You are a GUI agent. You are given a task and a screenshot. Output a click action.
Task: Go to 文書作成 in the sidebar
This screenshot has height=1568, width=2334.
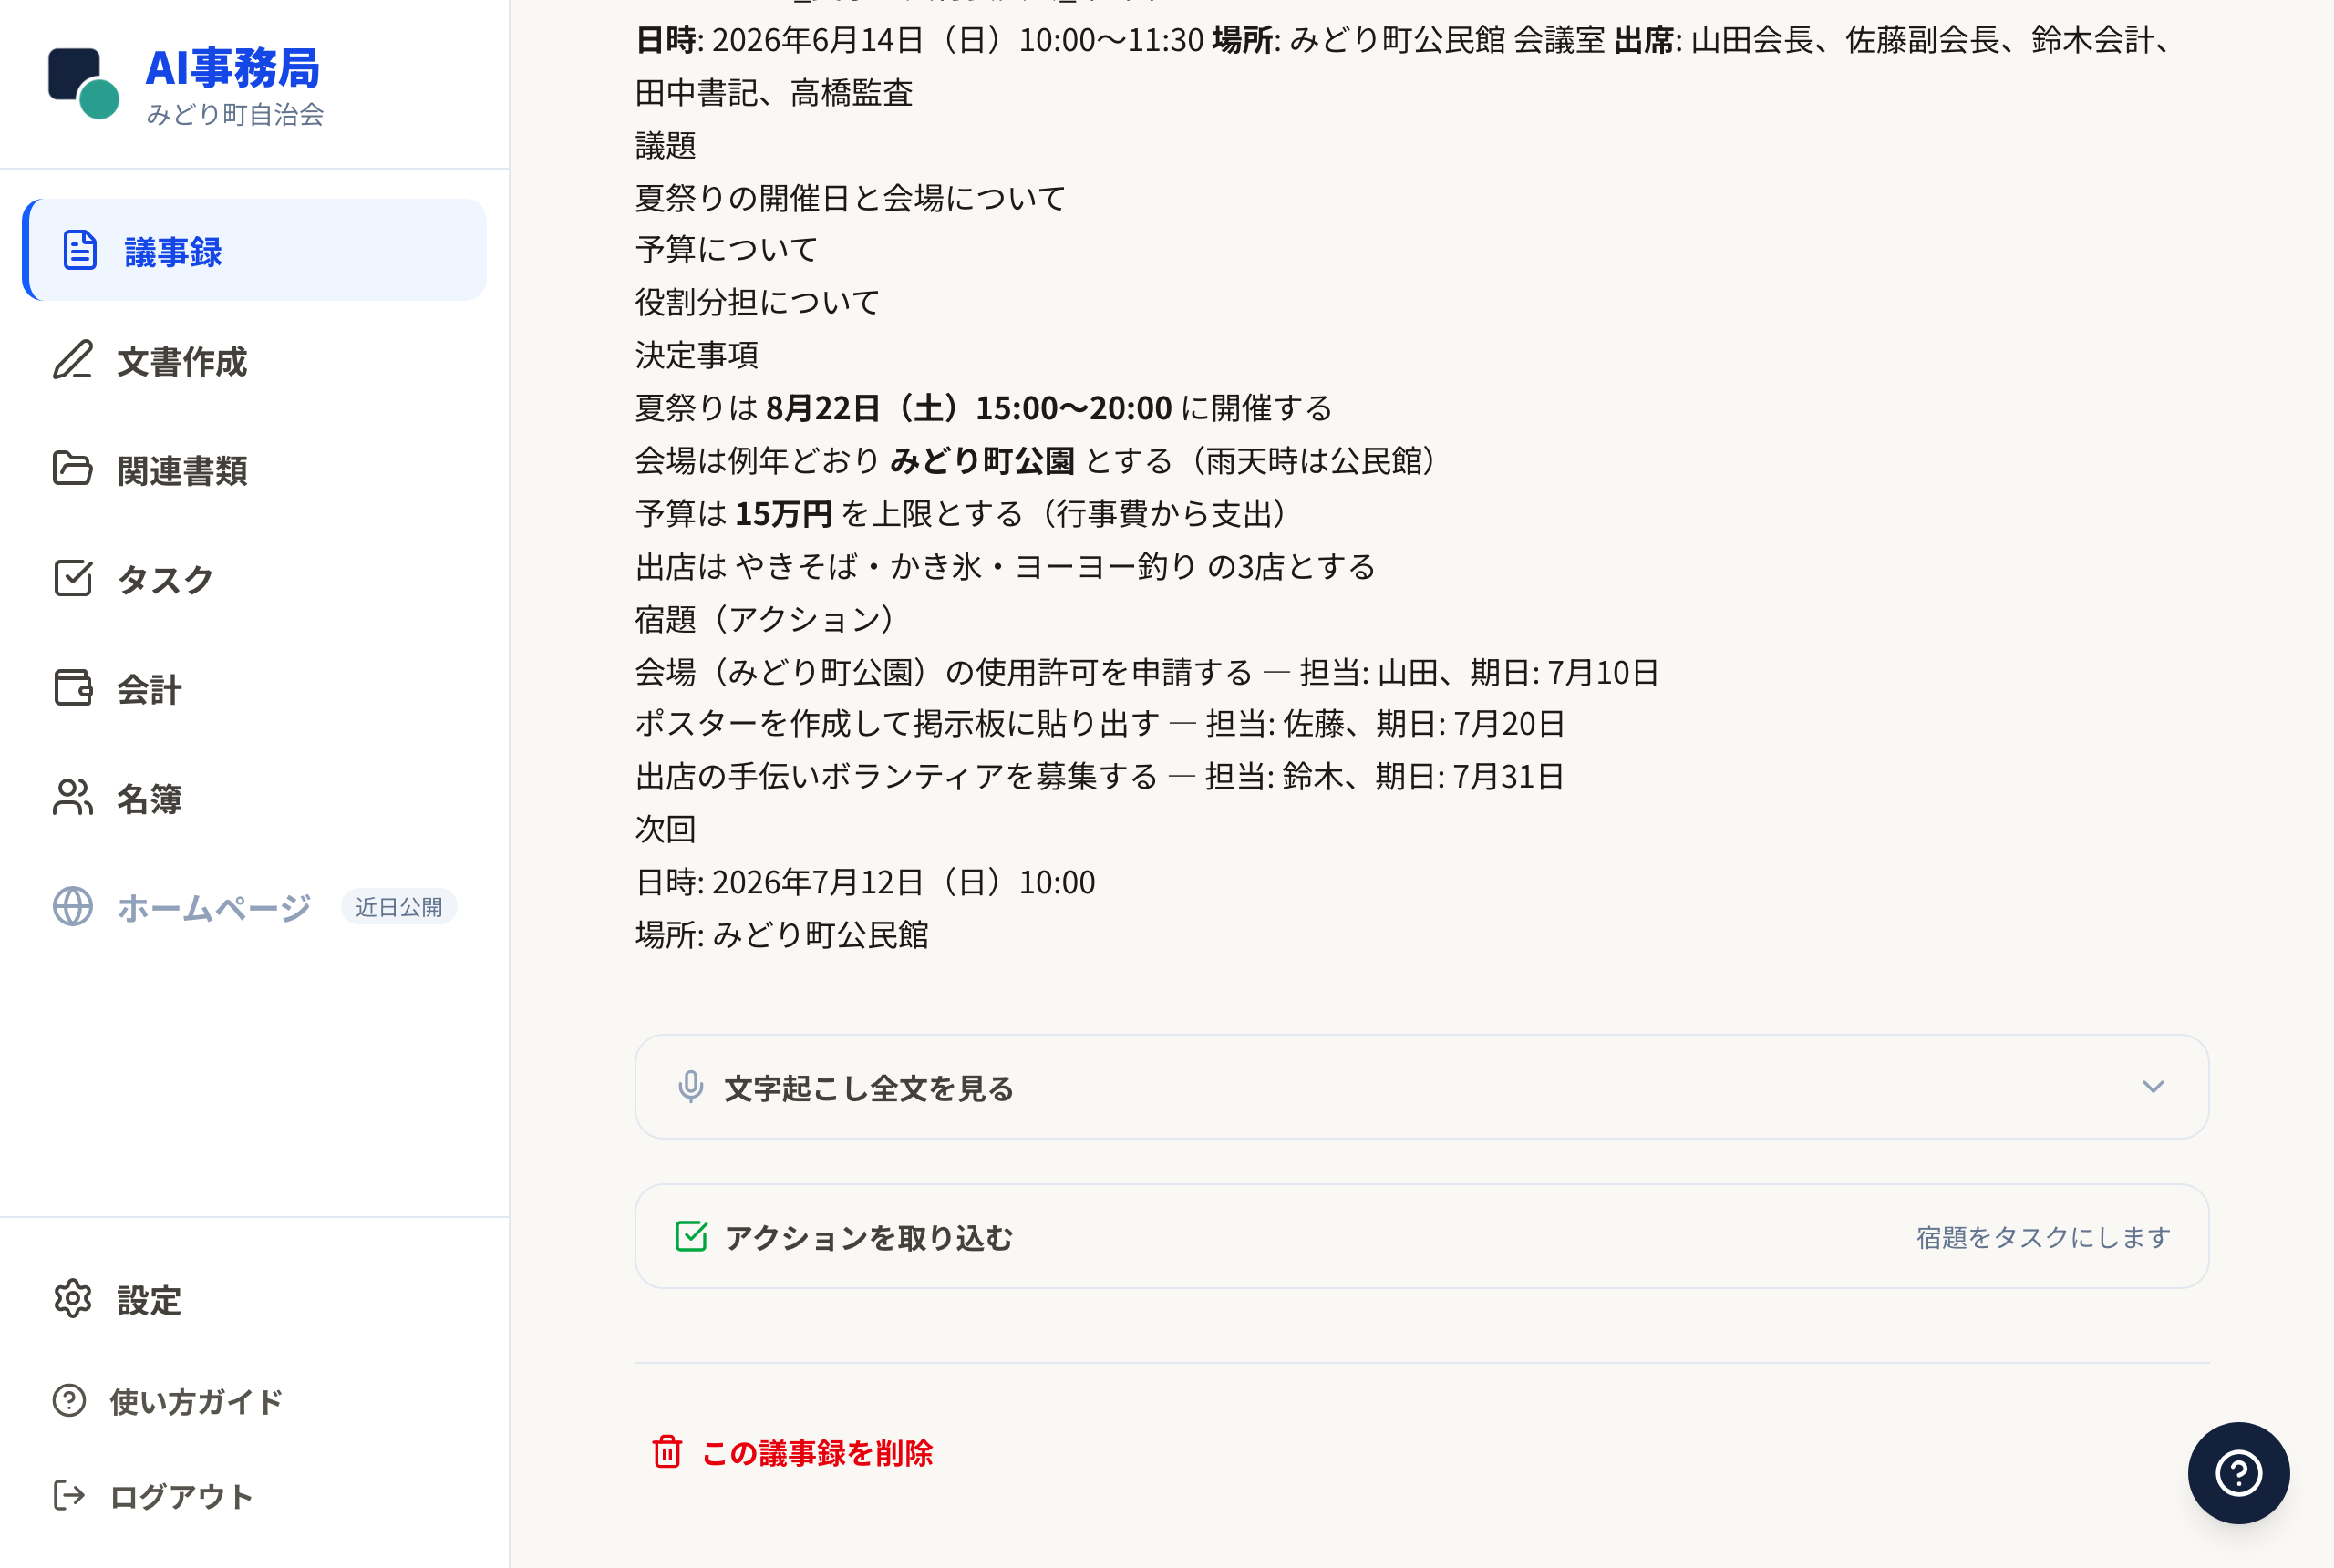[x=254, y=360]
